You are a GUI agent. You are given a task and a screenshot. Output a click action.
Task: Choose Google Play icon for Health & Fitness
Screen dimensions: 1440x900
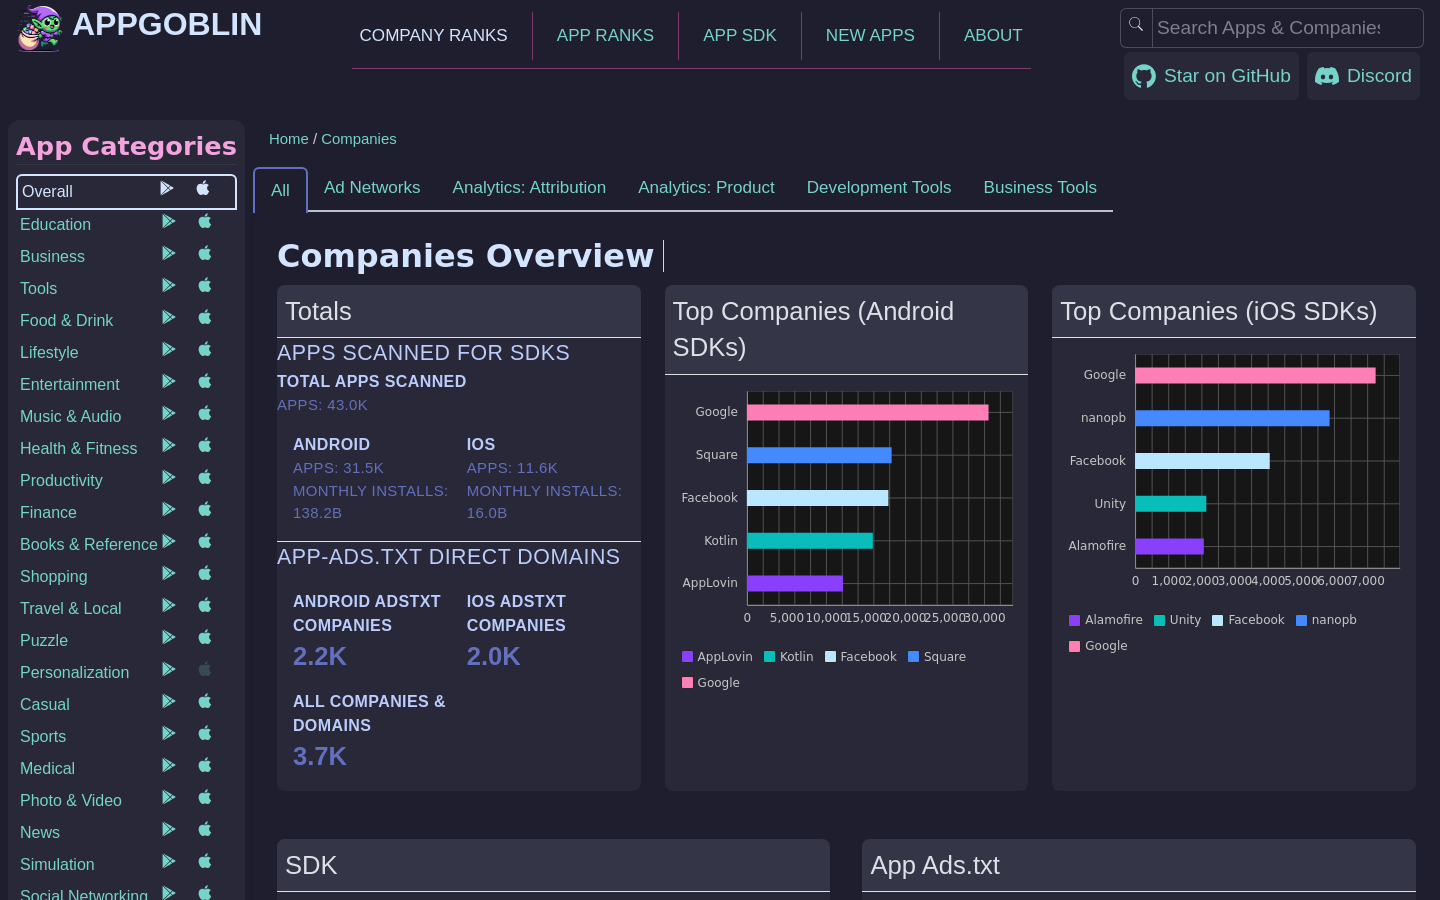click(169, 446)
